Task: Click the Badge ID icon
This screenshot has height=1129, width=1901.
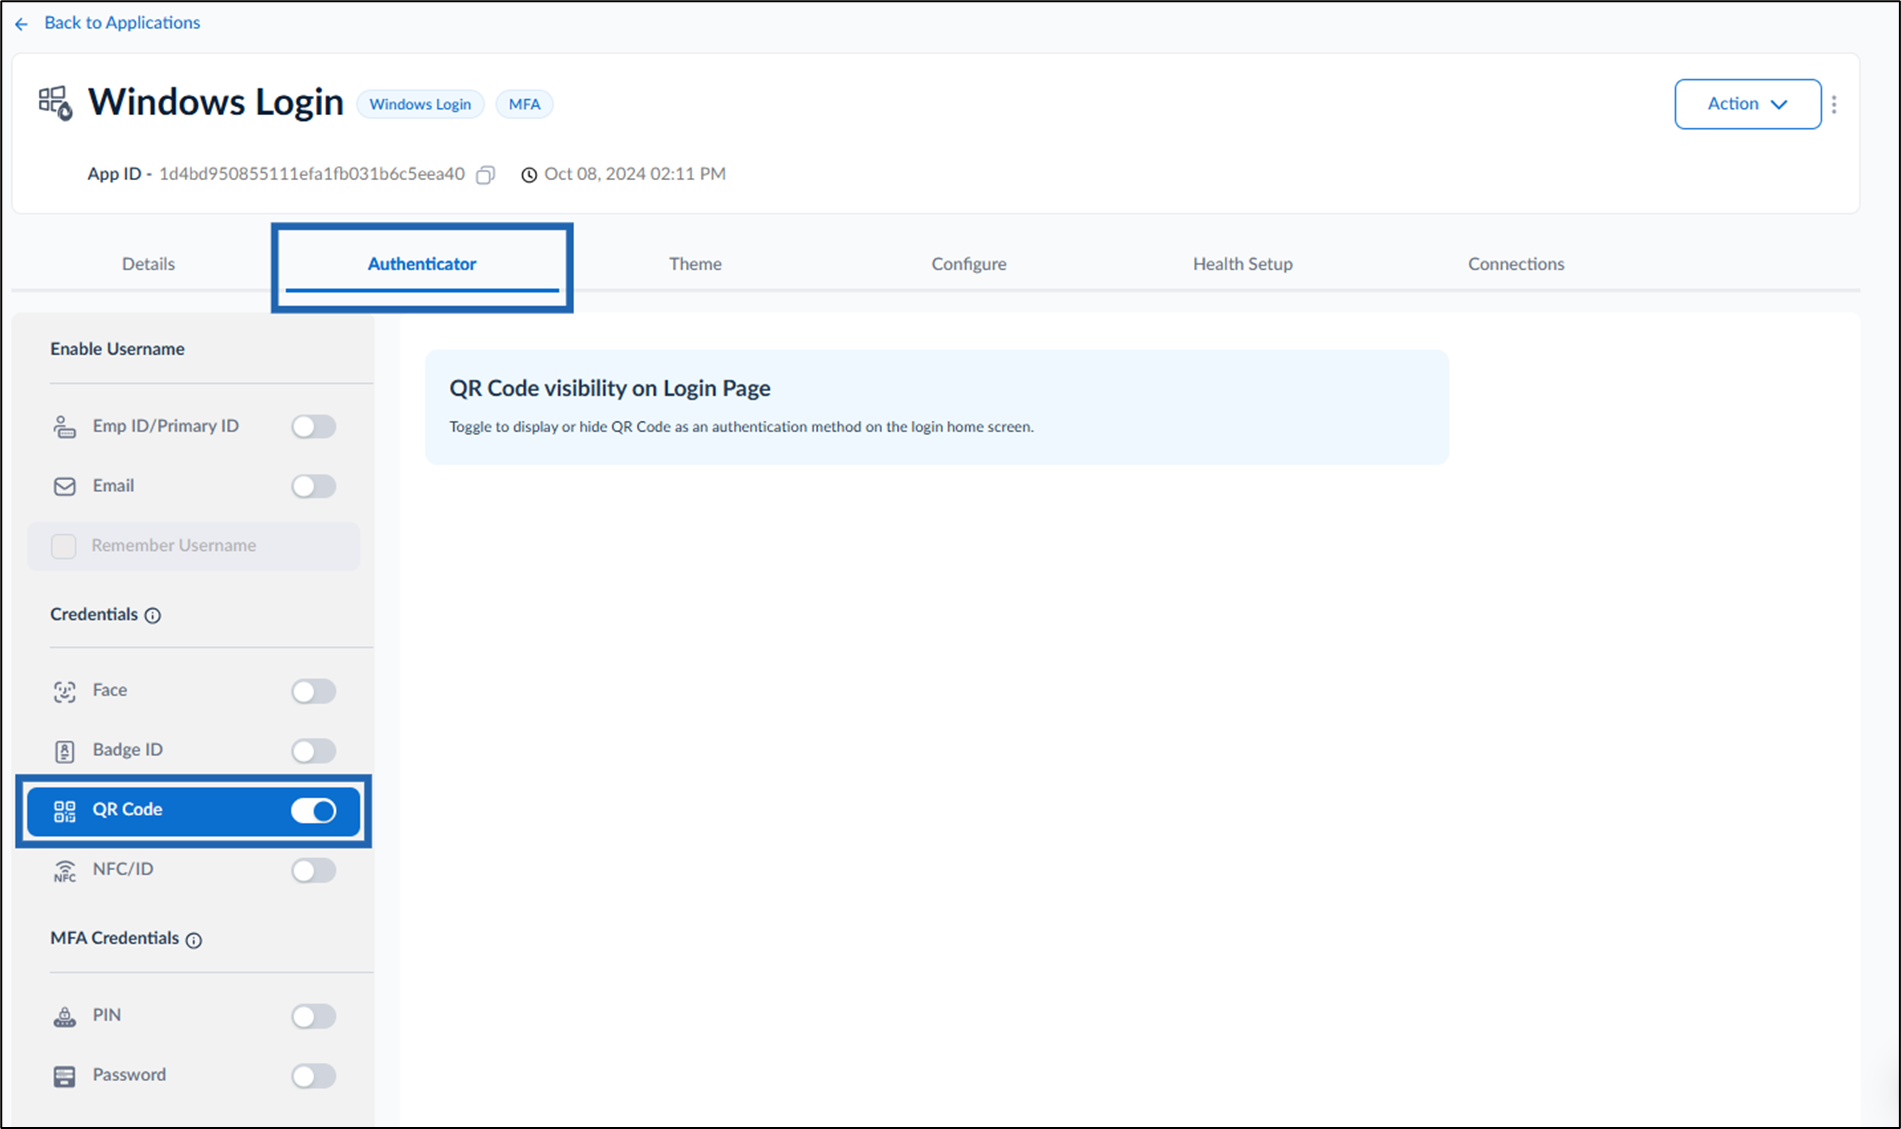Action: click(x=64, y=751)
